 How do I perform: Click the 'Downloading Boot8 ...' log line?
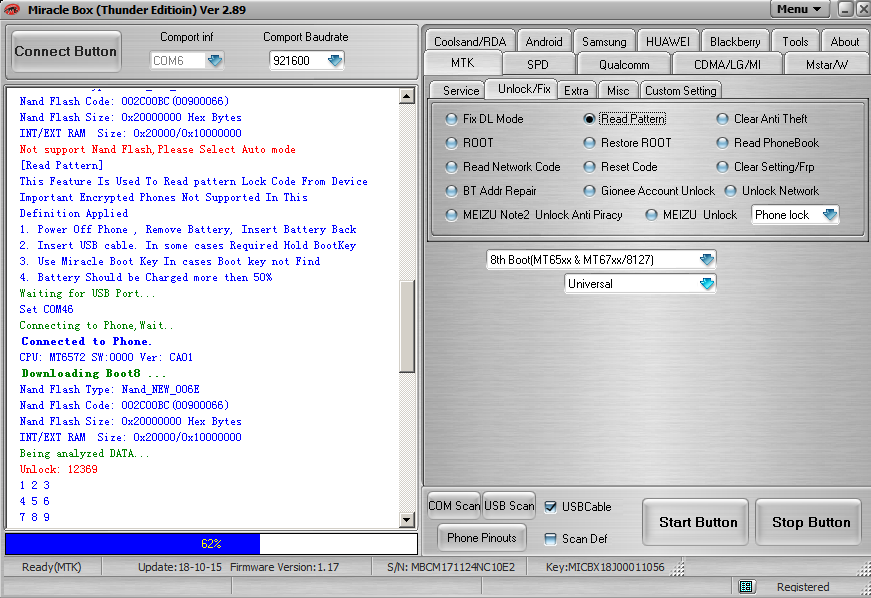point(93,373)
